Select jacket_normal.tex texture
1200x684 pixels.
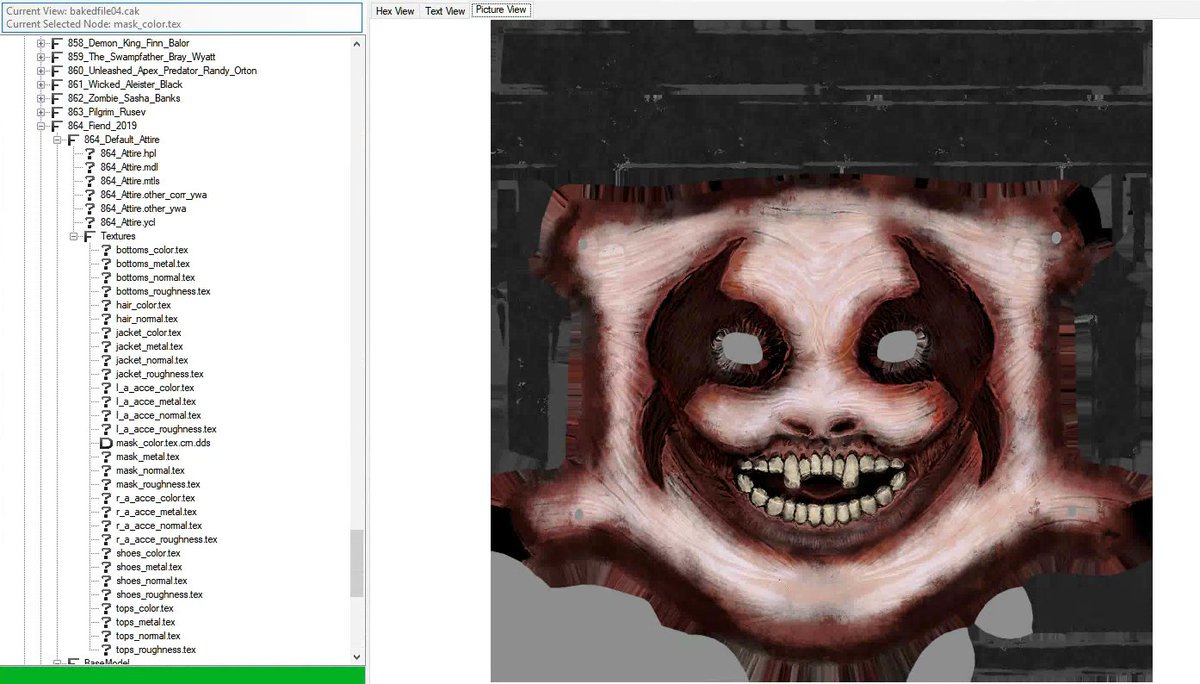click(x=152, y=360)
